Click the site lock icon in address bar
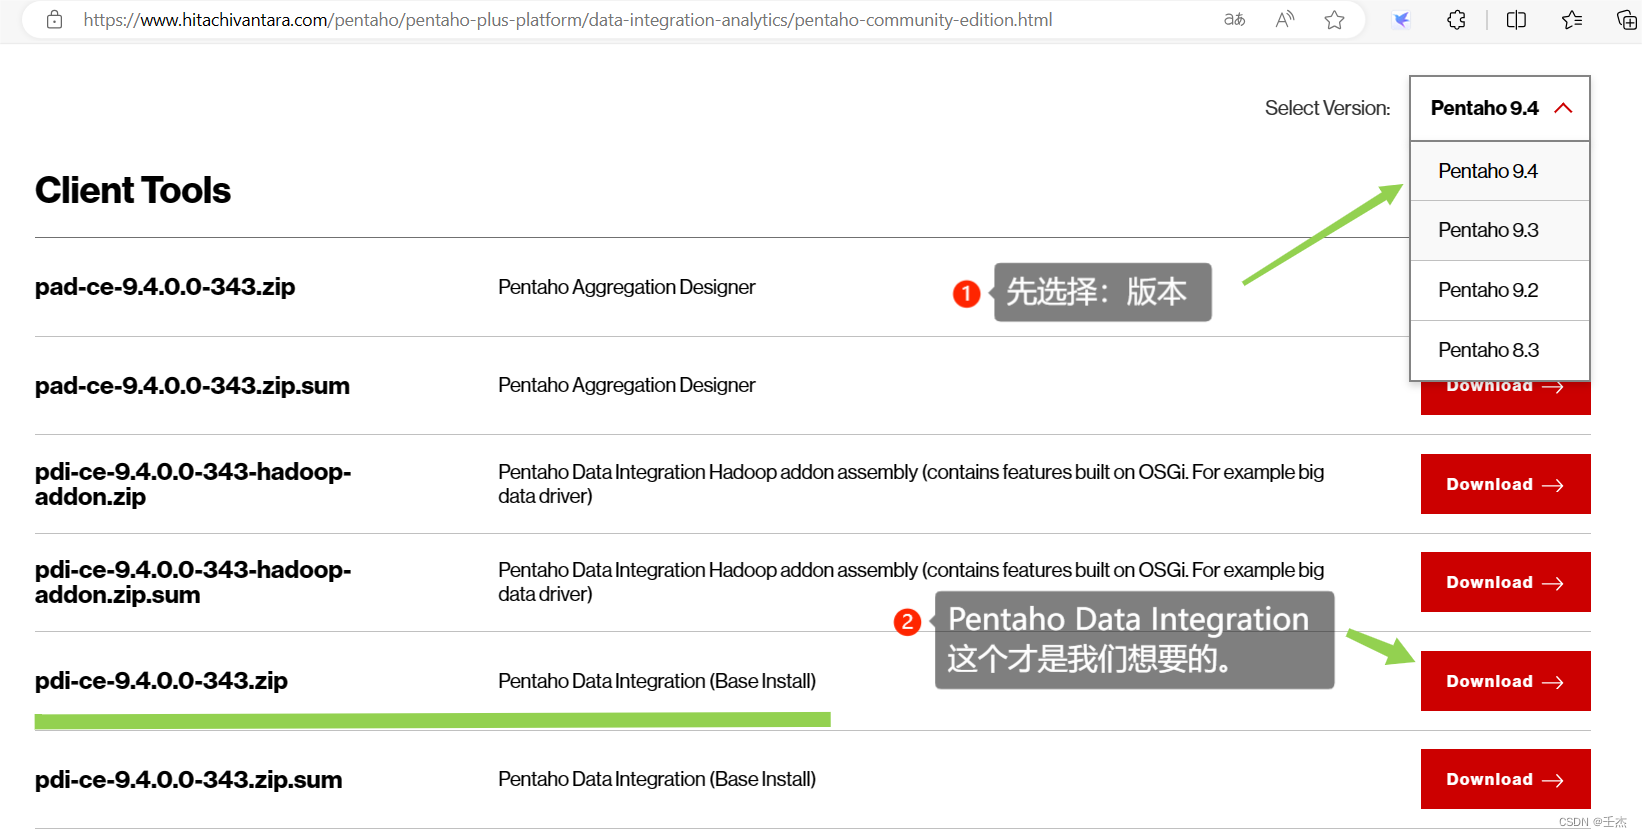The image size is (1642, 837). click(55, 20)
